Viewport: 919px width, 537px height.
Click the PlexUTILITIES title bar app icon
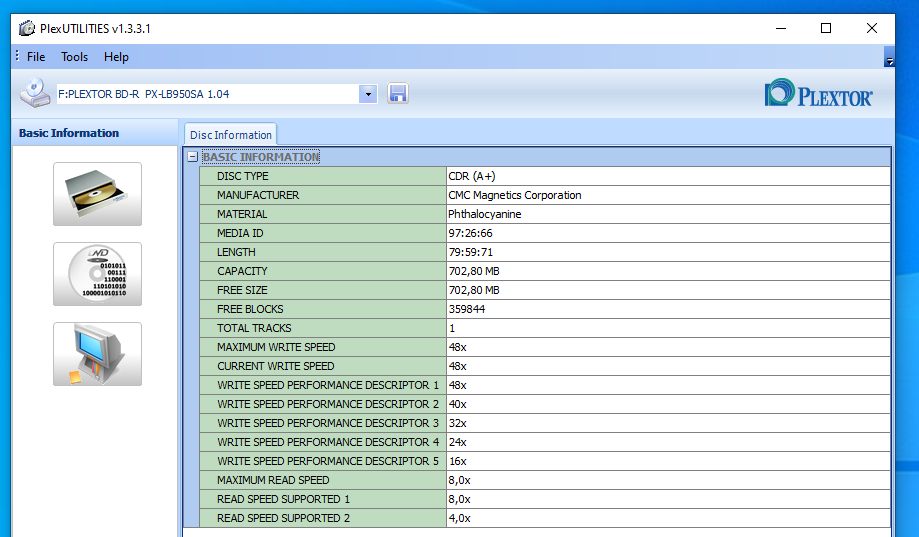(26, 28)
